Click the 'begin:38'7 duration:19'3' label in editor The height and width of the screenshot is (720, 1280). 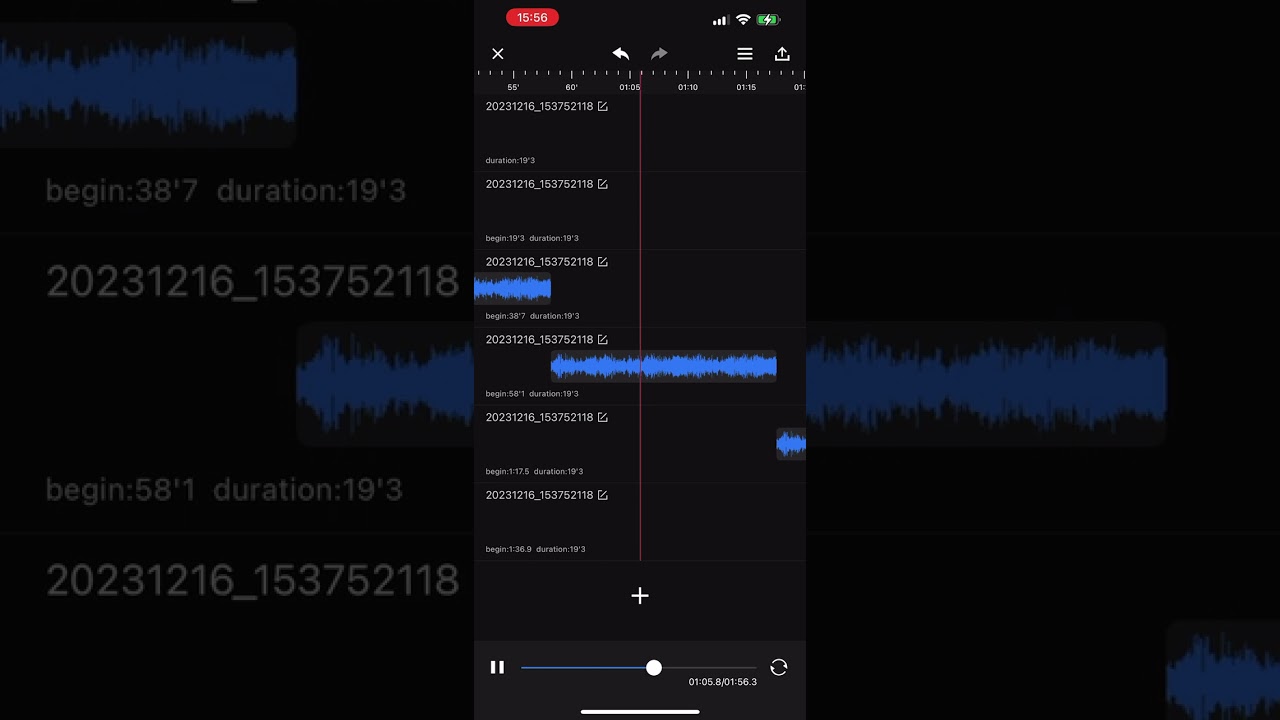point(532,316)
